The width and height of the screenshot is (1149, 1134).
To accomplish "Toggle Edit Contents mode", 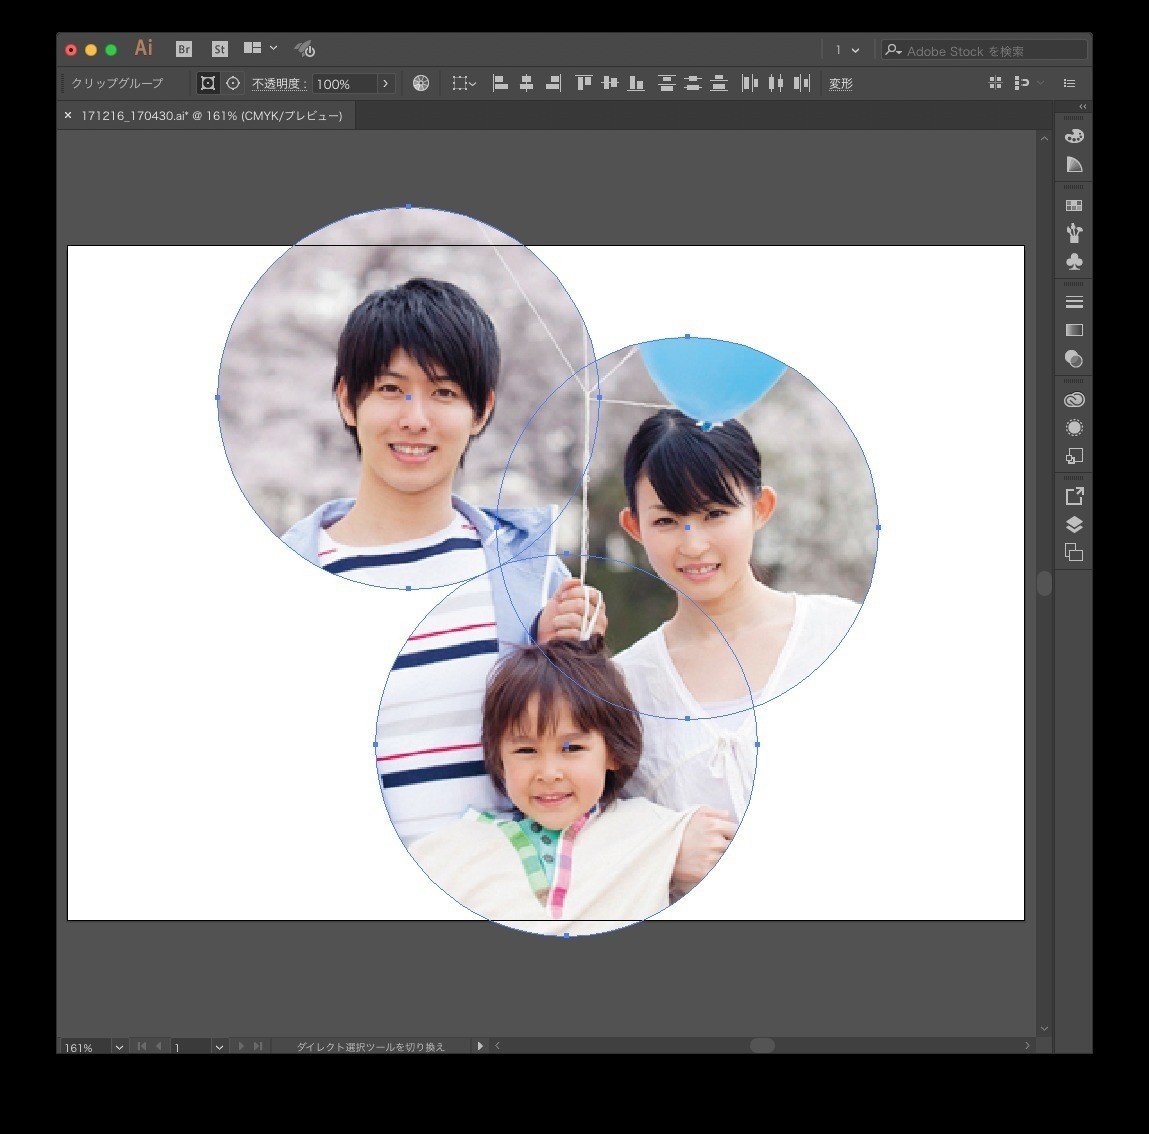I will (x=232, y=83).
